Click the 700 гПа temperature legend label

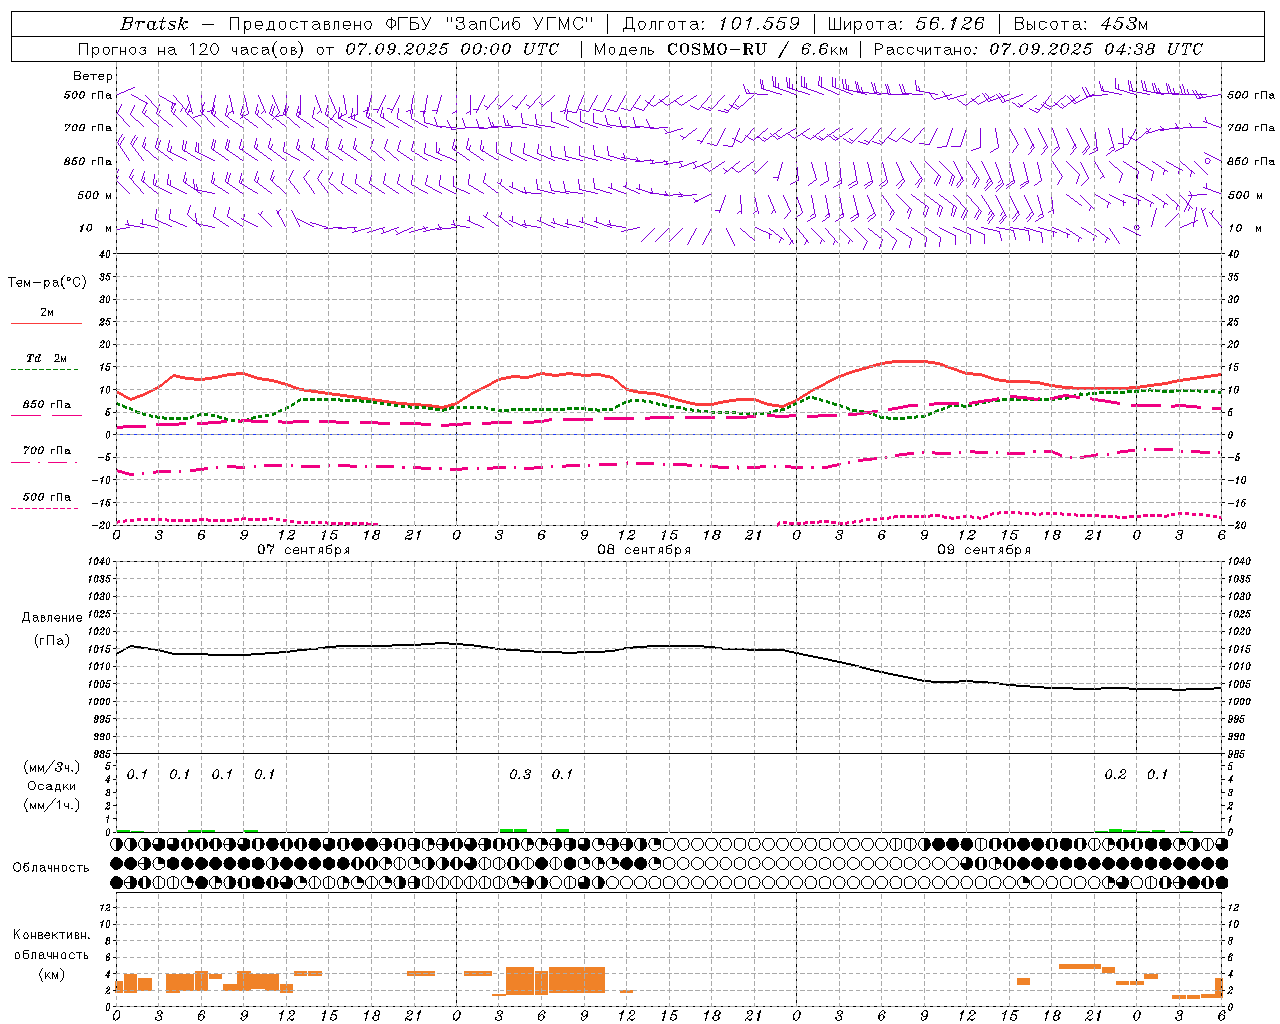point(47,450)
